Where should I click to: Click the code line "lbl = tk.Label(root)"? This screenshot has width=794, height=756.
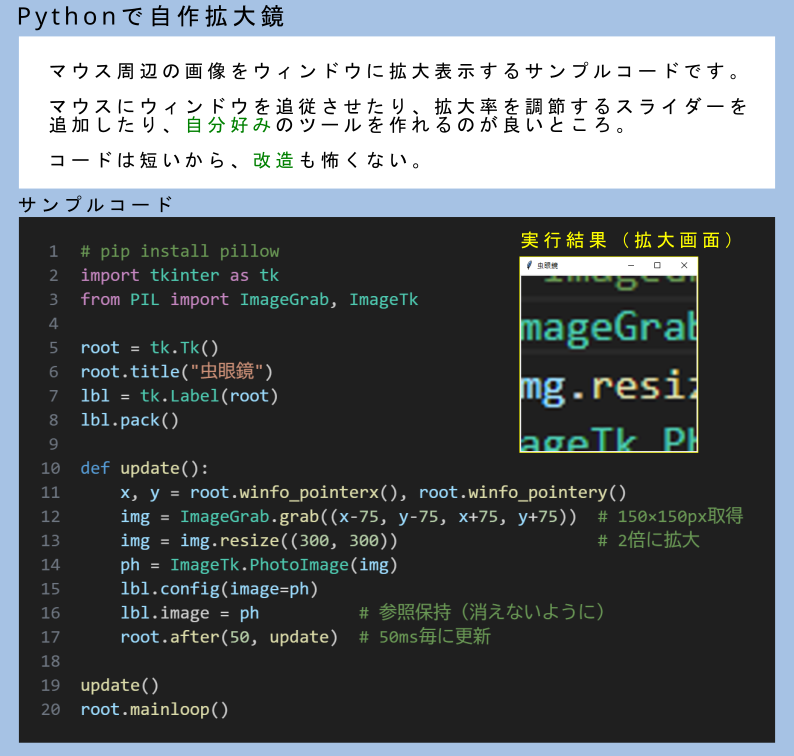(179, 396)
